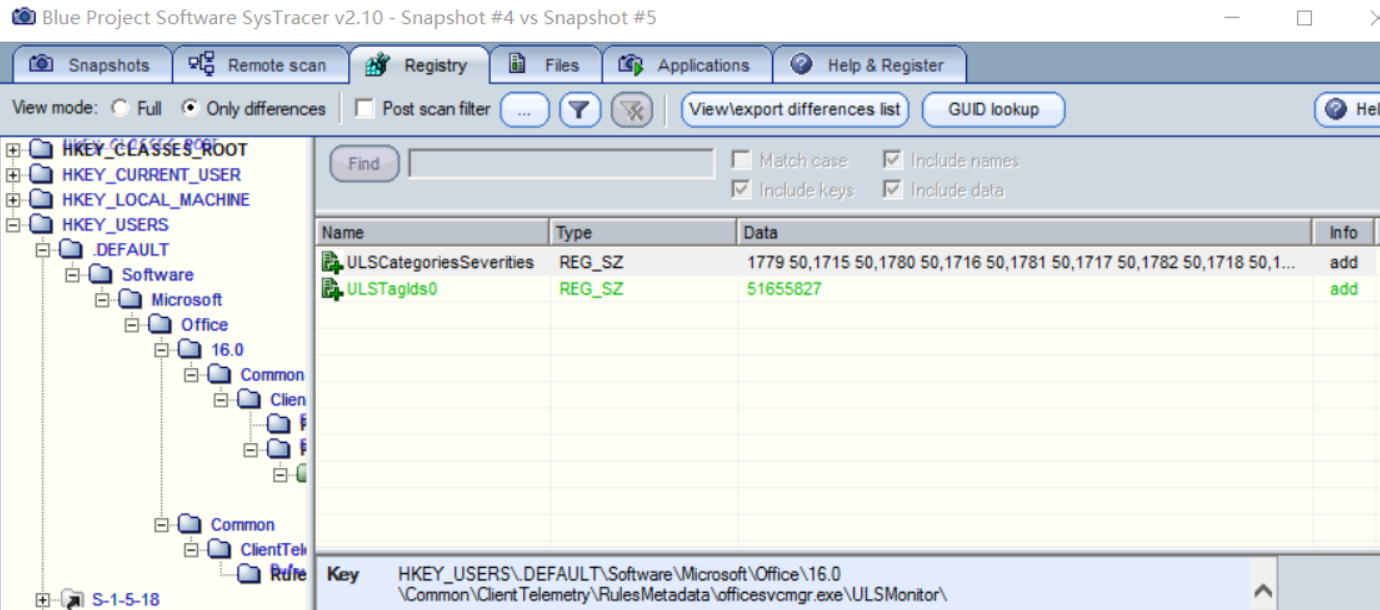Click the Software folder icon

tap(100, 274)
